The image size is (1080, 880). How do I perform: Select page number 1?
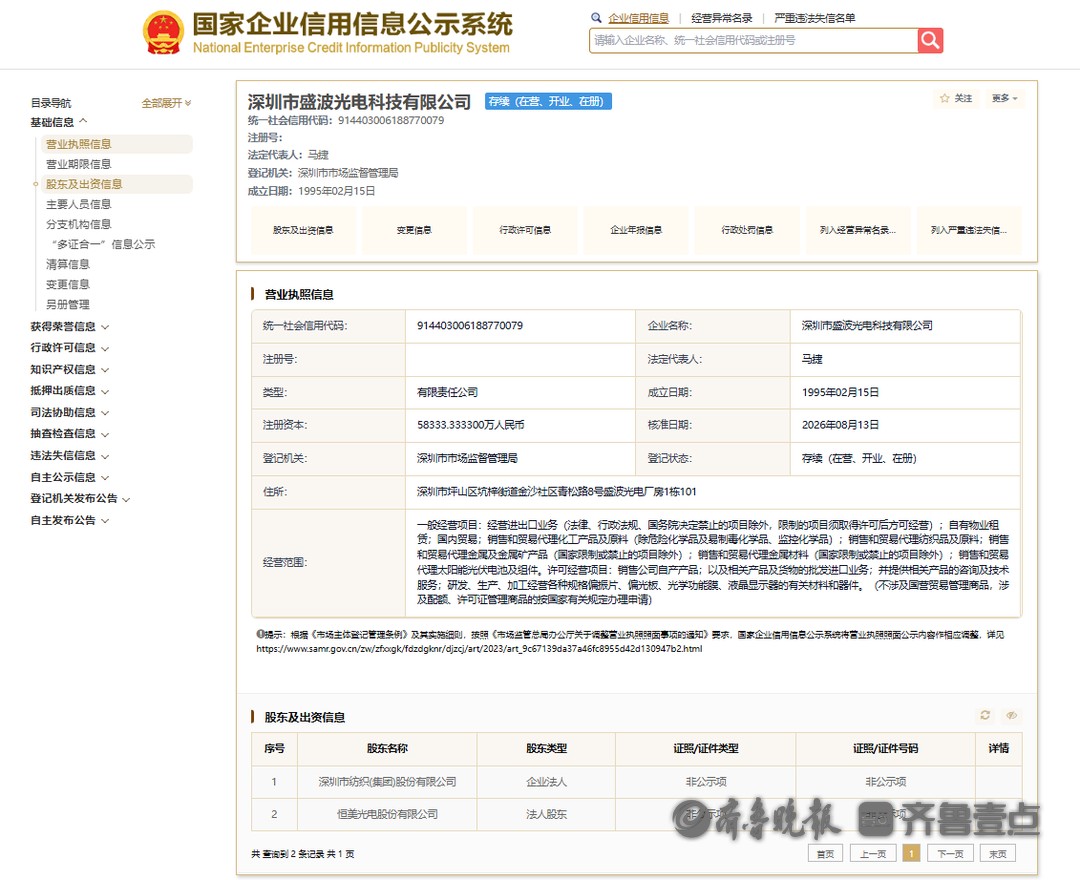[x=911, y=854]
